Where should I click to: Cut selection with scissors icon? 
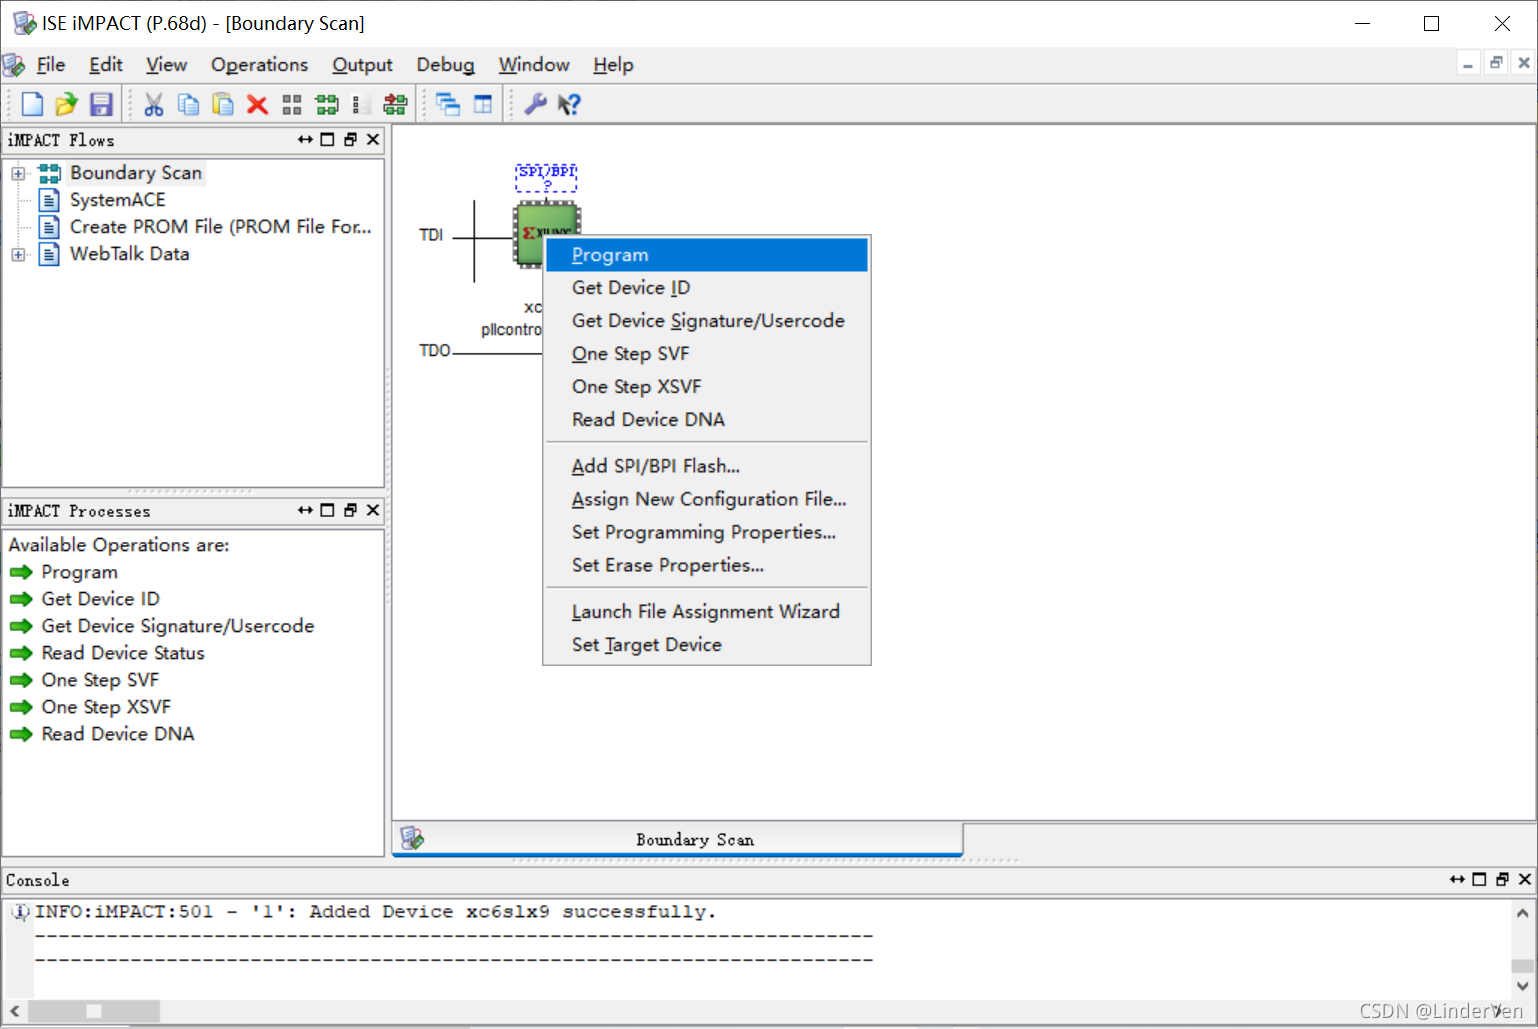pyautogui.click(x=154, y=104)
